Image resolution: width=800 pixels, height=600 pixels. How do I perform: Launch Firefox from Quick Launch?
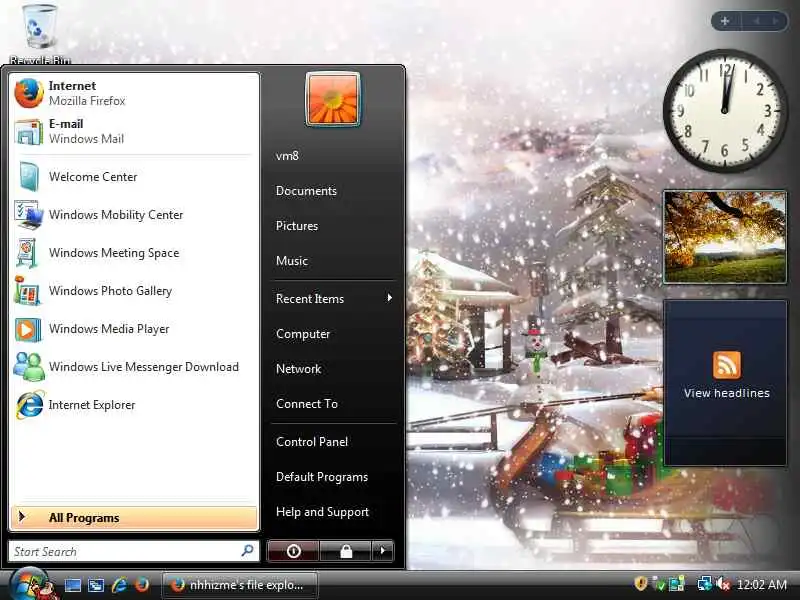pos(142,585)
